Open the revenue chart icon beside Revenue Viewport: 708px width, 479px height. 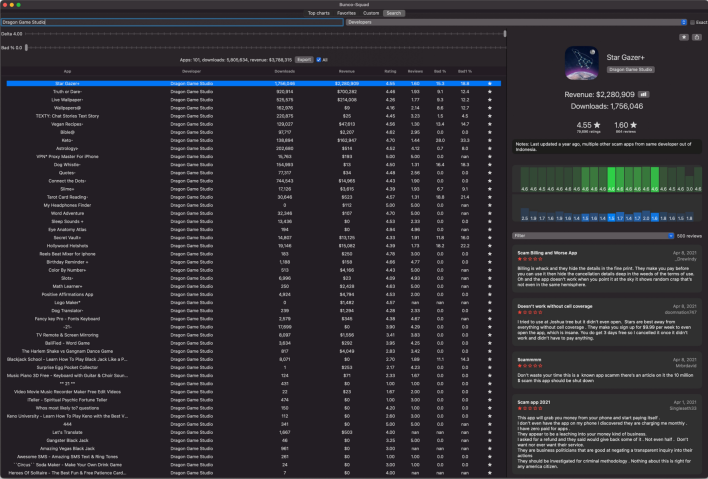pos(643,94)
